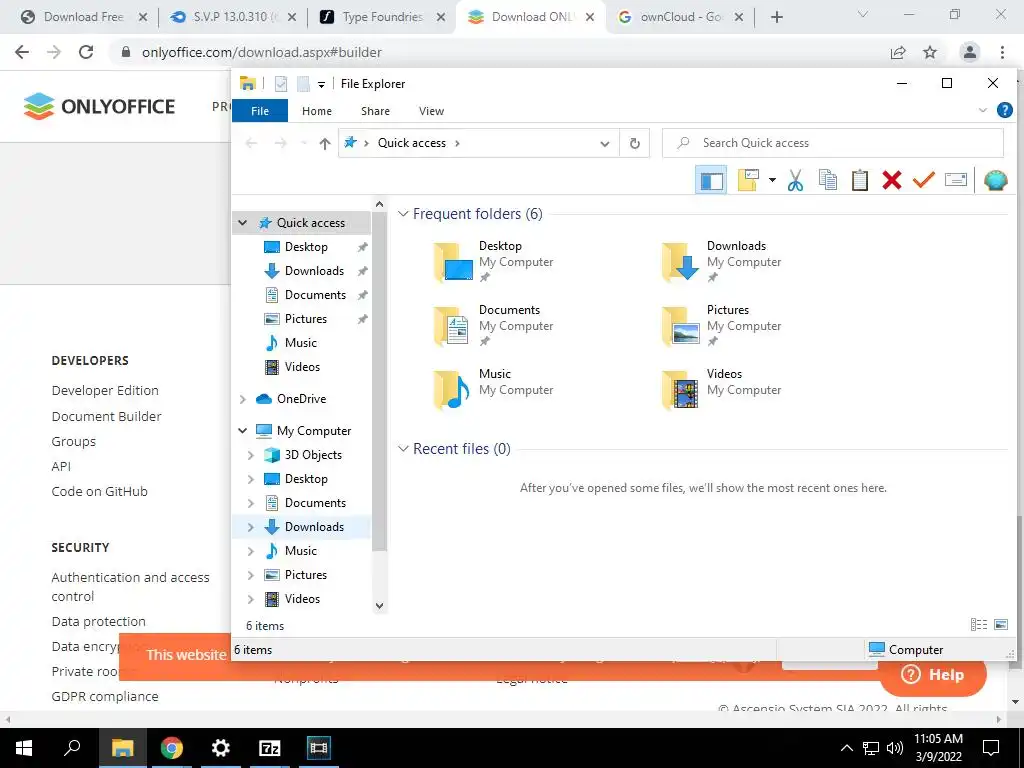Image resolution: width=1024 pixels, height=768 pixels.
Task: Click the Rename icon in the toolbar
Action: click(x=955, y=180)
